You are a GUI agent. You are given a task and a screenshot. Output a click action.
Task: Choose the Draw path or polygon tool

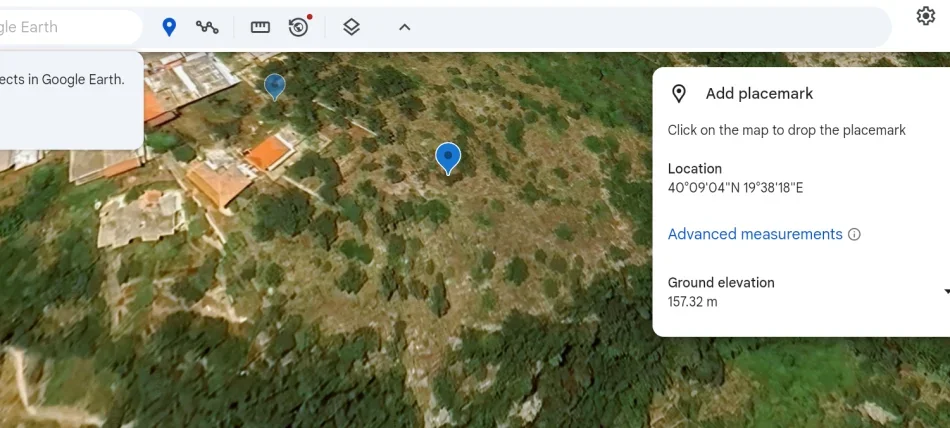point(207,27)
